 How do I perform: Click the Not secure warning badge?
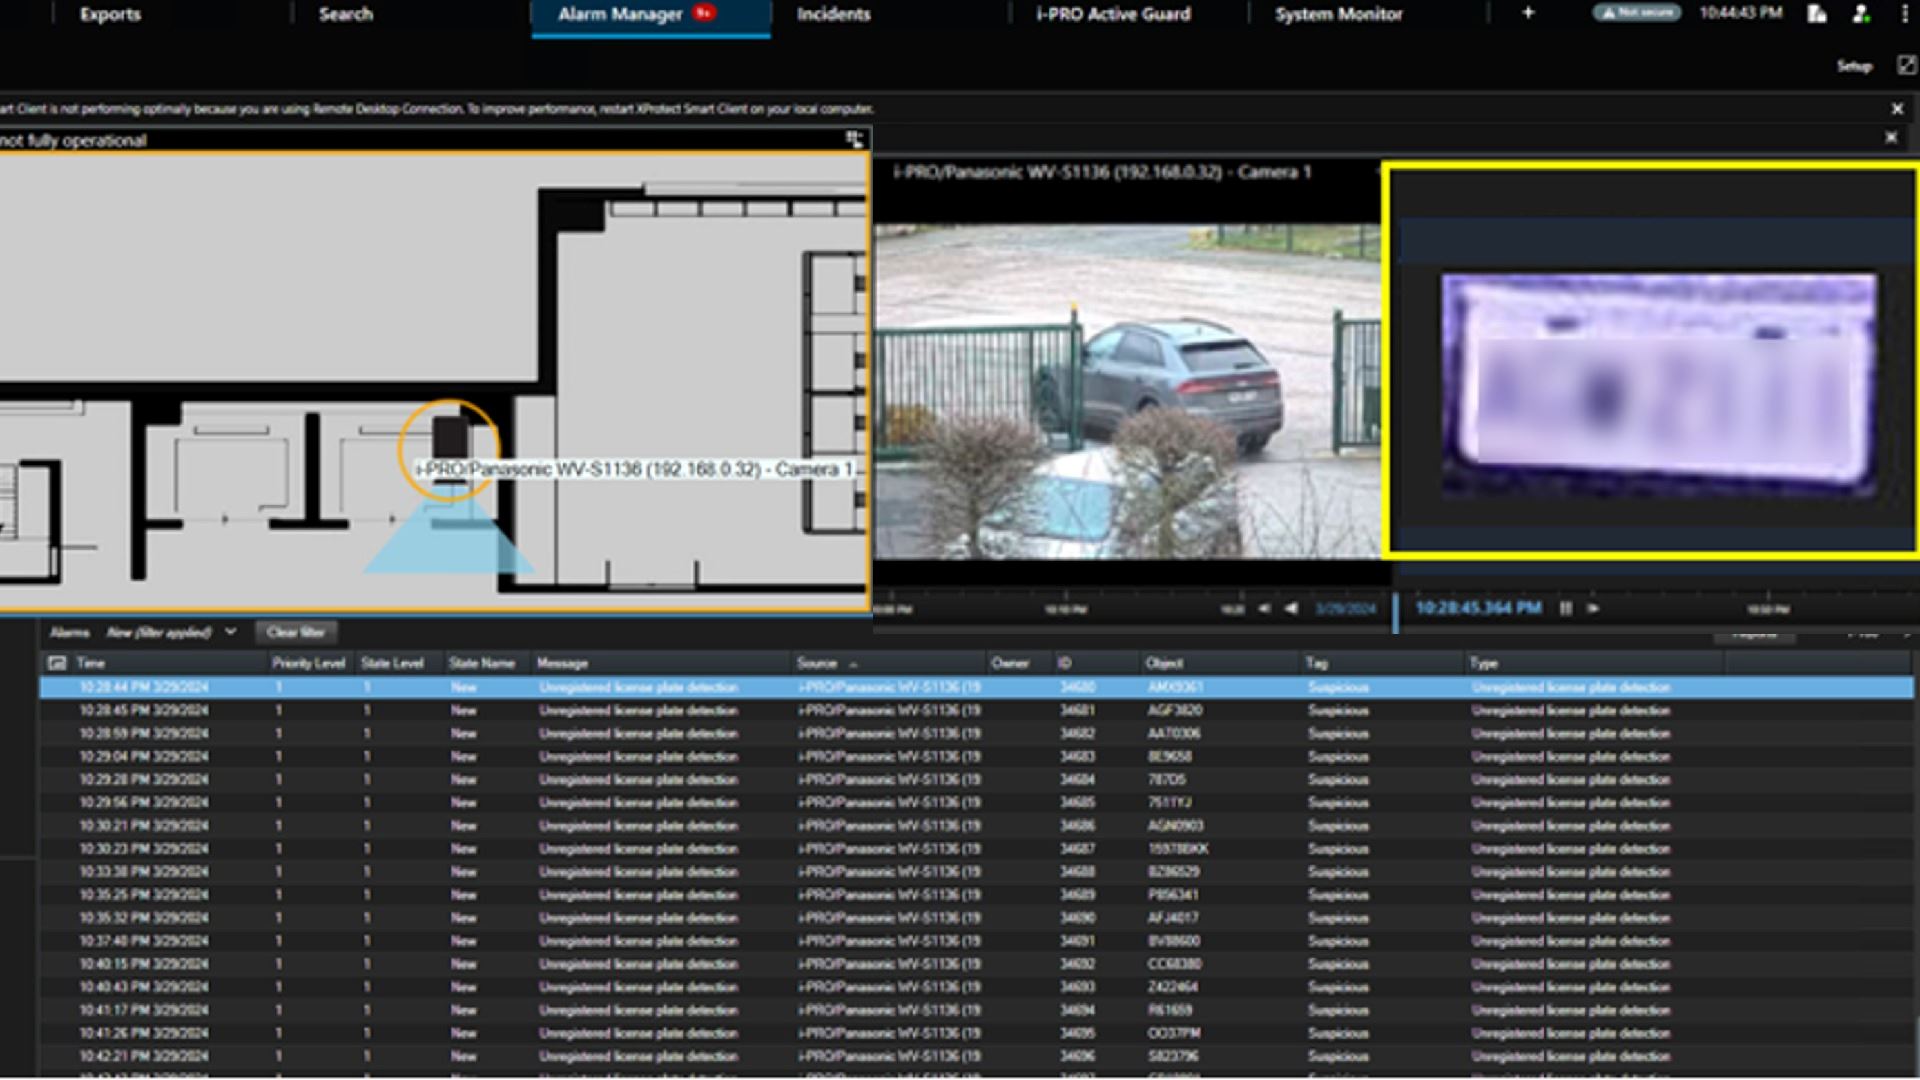click(1636, 13)
